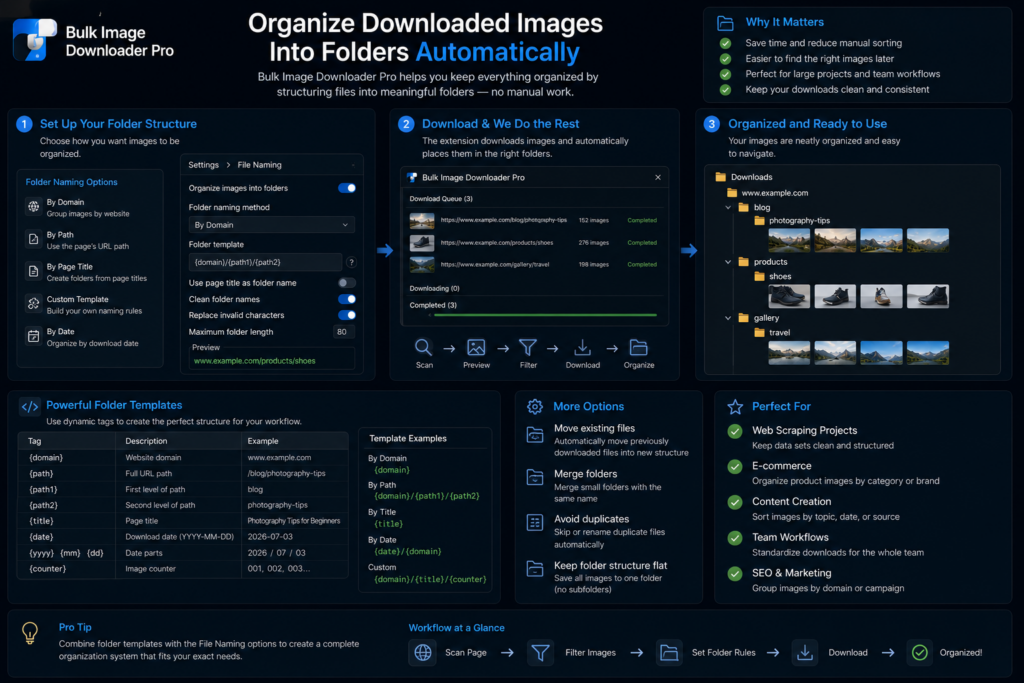Click the shoe thumbnail in download queue
The image size is (1024, 683).
(422, 243)
